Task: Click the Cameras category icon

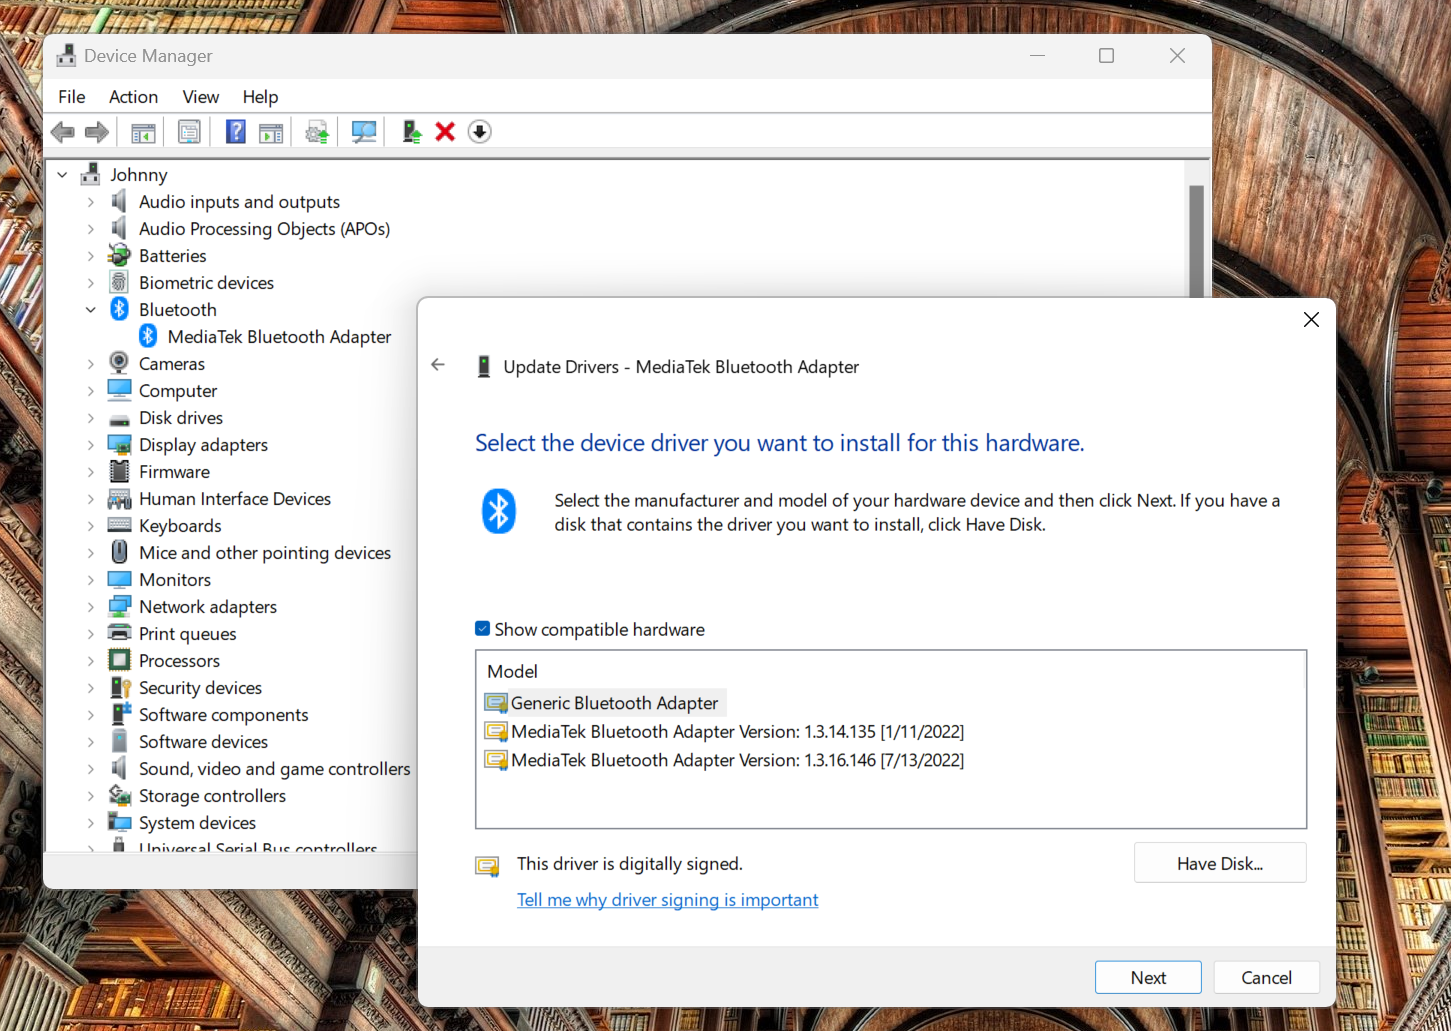Action: coord(119,363)
